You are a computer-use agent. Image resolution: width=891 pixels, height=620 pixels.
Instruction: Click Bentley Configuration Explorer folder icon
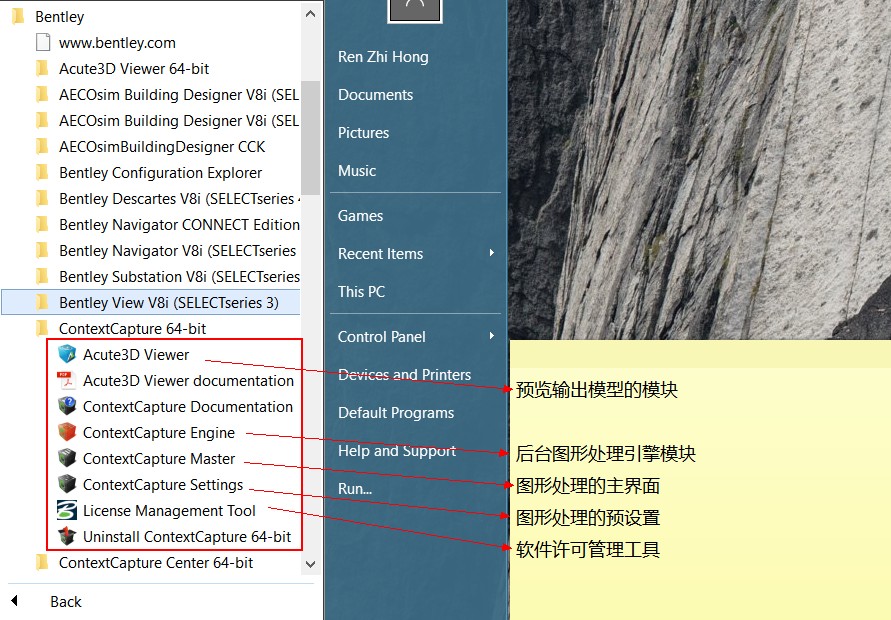click(x=42, y=173)
